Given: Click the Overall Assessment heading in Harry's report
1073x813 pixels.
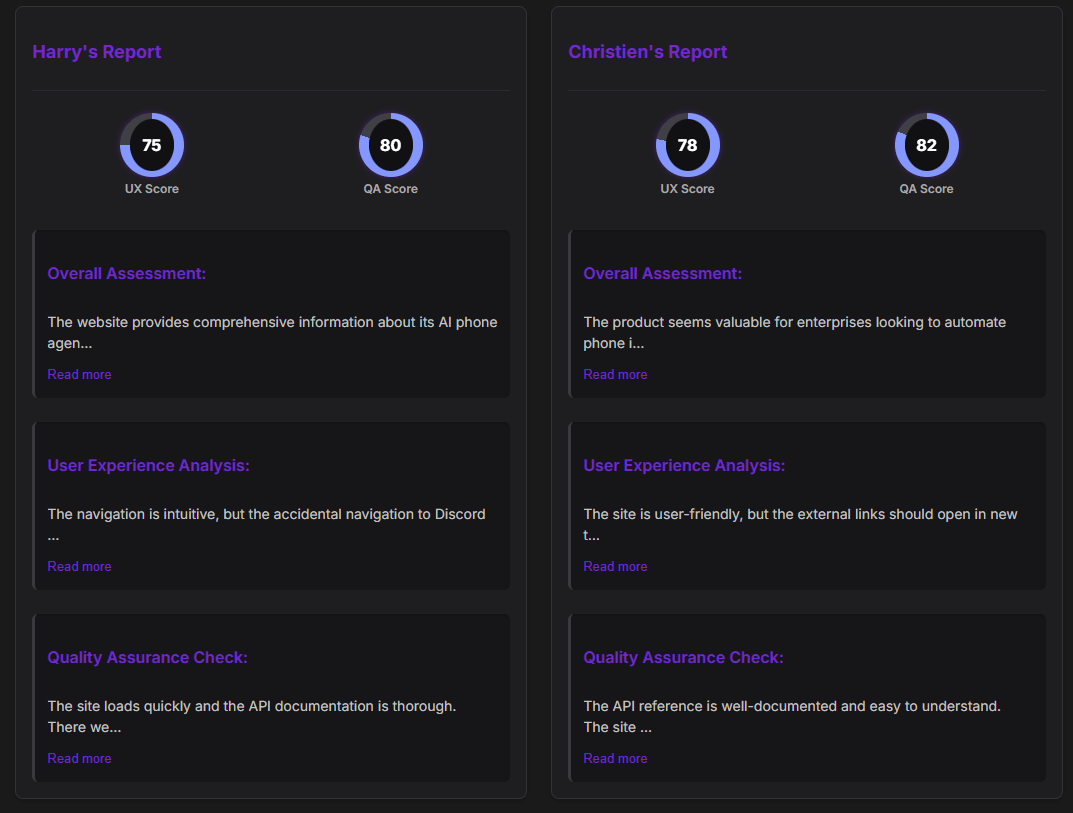Looking at the screenshot, I should (x=126, y=273).
